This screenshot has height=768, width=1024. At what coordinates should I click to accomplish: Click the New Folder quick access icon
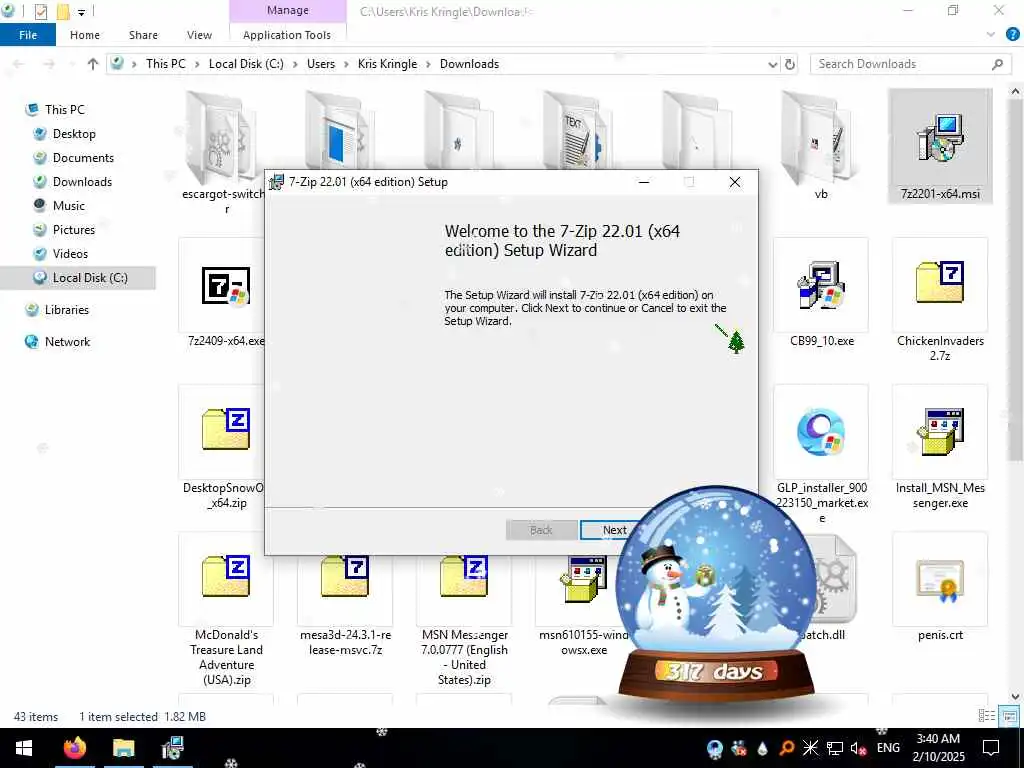tap(63, 11)
